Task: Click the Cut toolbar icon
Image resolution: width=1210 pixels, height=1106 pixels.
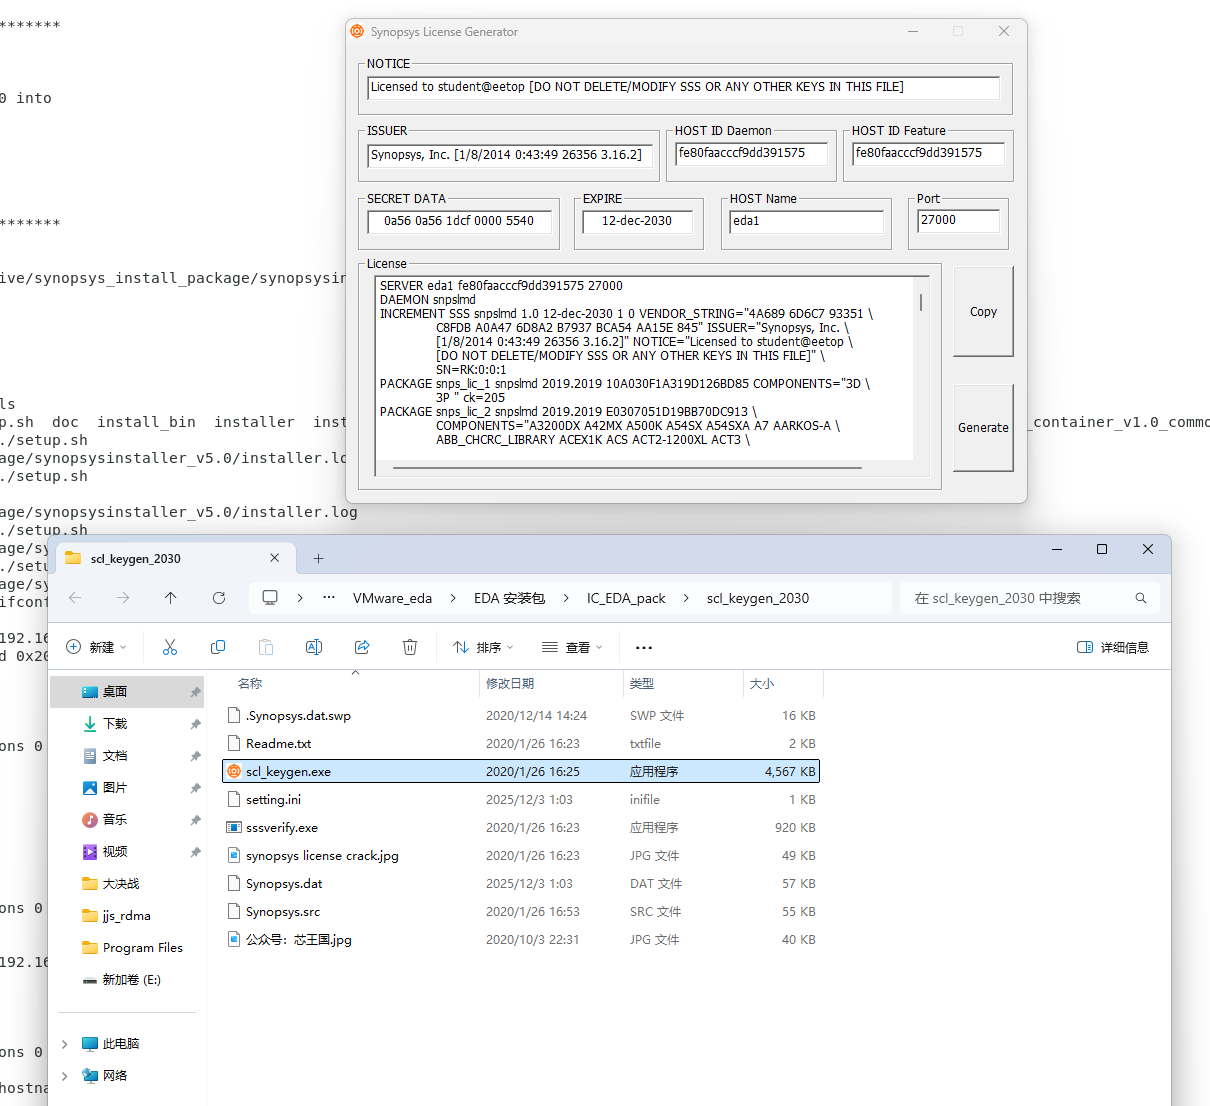Action: click(170, 647)
